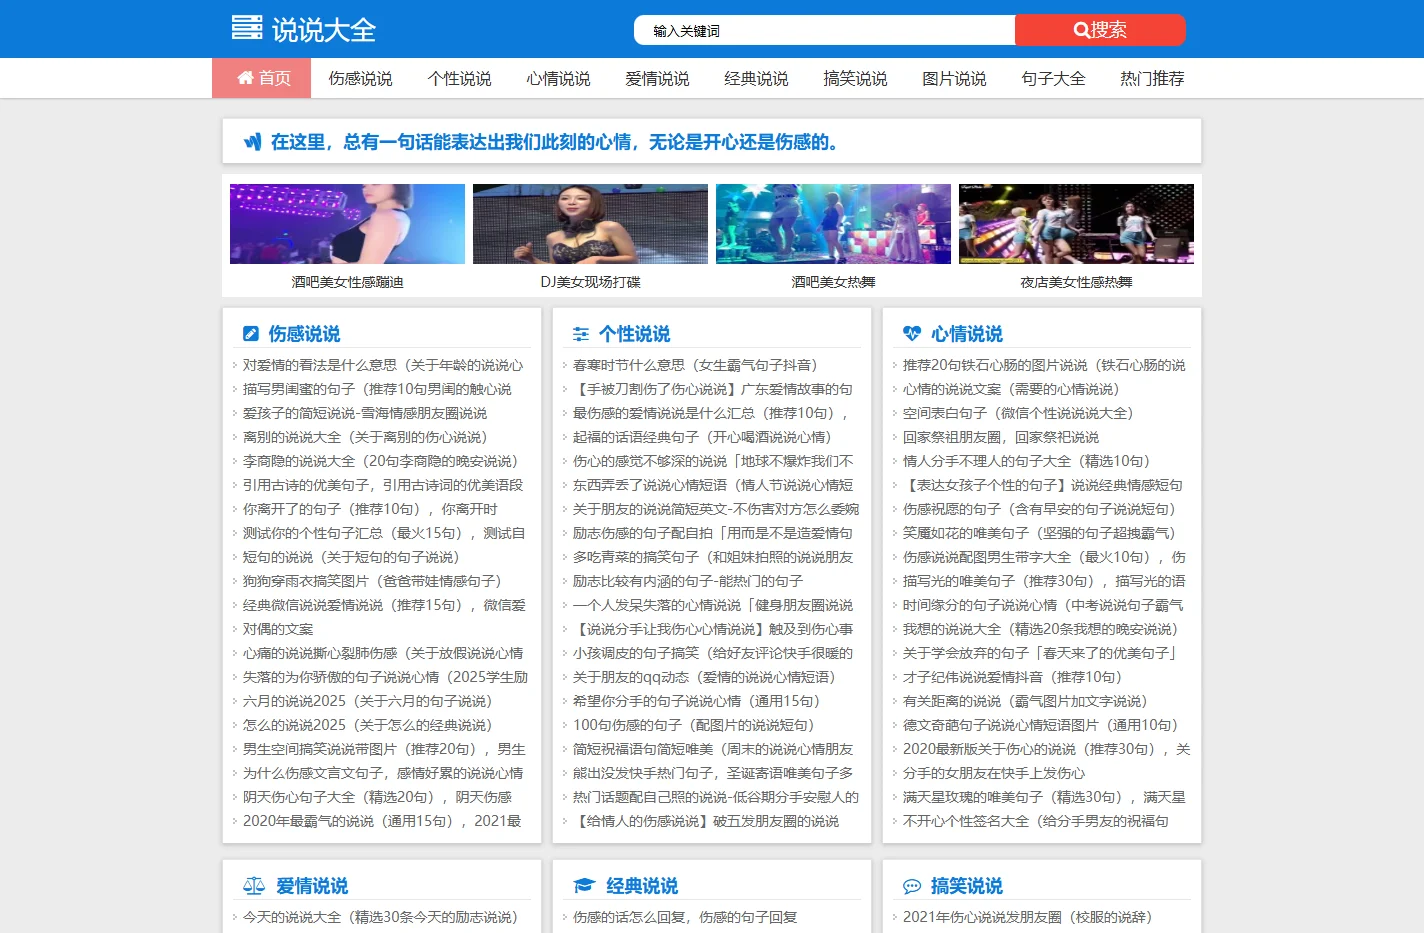Viewport: 1424px width, 933px height.
Task: Click the edit icon beside 伤感说说 heading
Action: click(251, 334)
